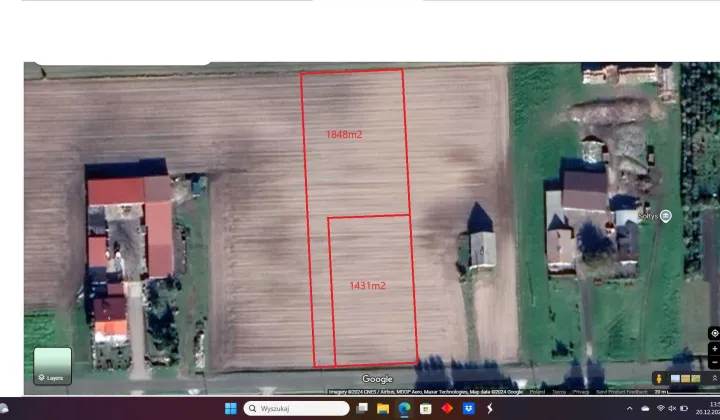Expand the map imagery strip chevron
This screenshot has height=420, width=720.
(x=714, y=378)
